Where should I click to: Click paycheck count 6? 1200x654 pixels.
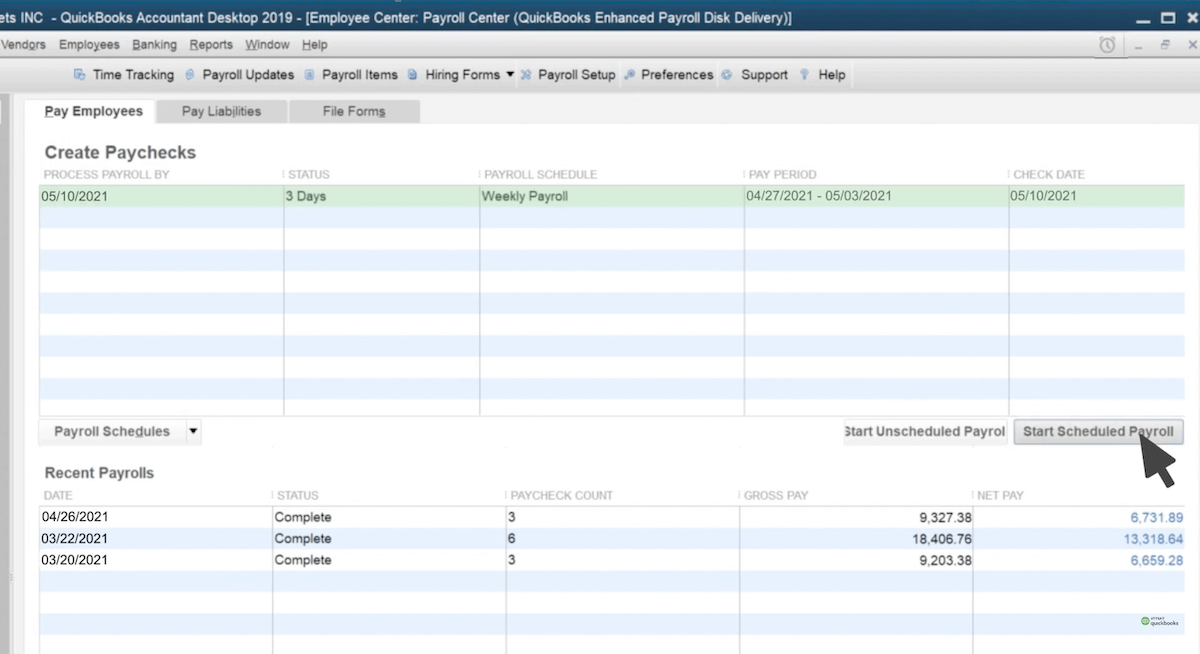pos(513,539)
